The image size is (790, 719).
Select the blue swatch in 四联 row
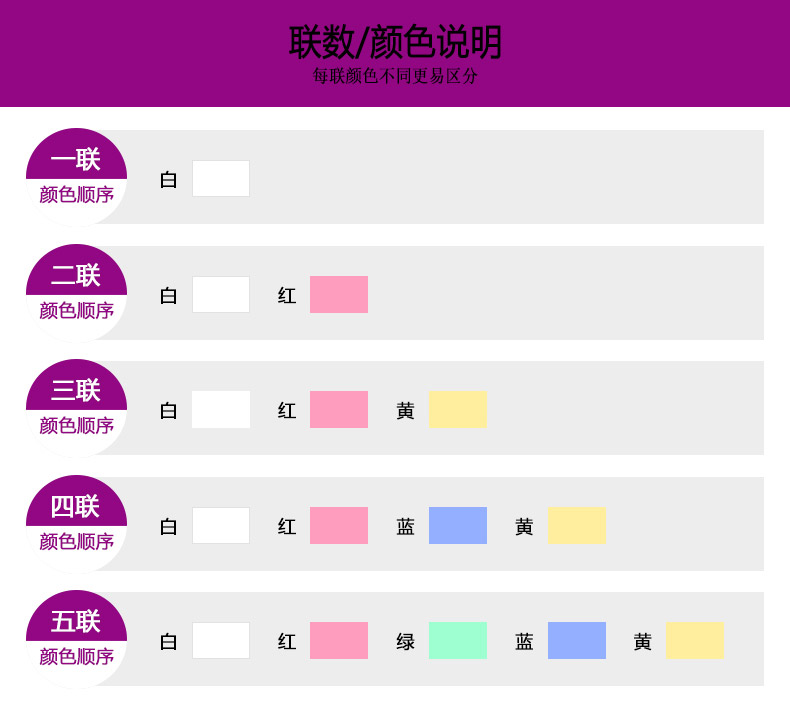click(458, 526)
